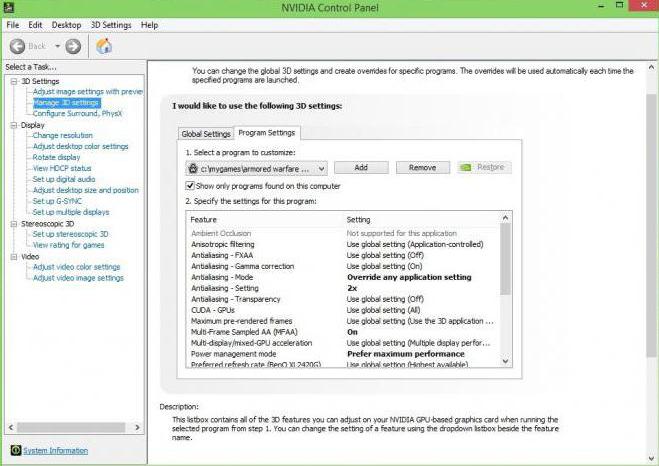Collapse the Stereoscopic 3D tree node
This screenshot has width=659, height=466.
14,224
